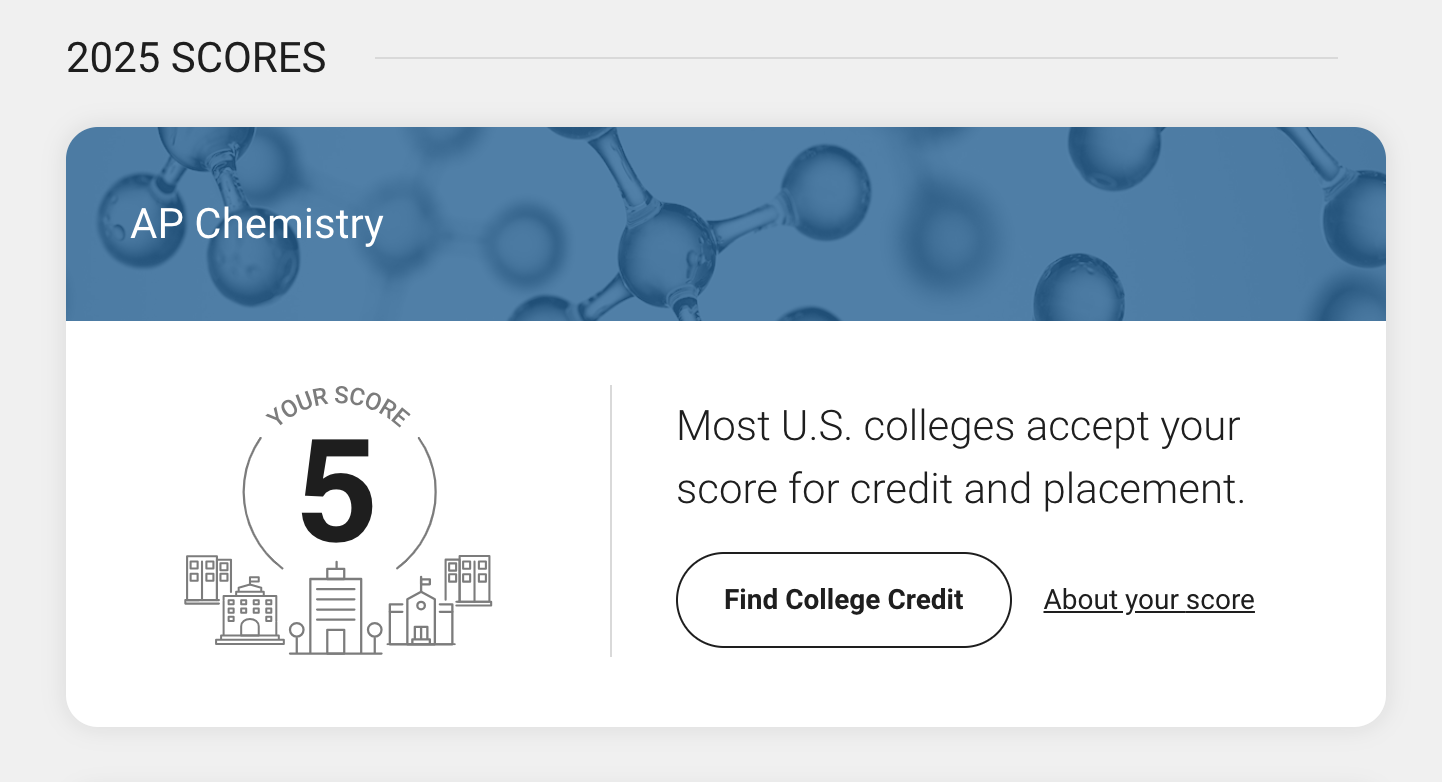1442x782 pixels.
Task: Click the round tree icon right of tower
Action: [x=375, y=638]
